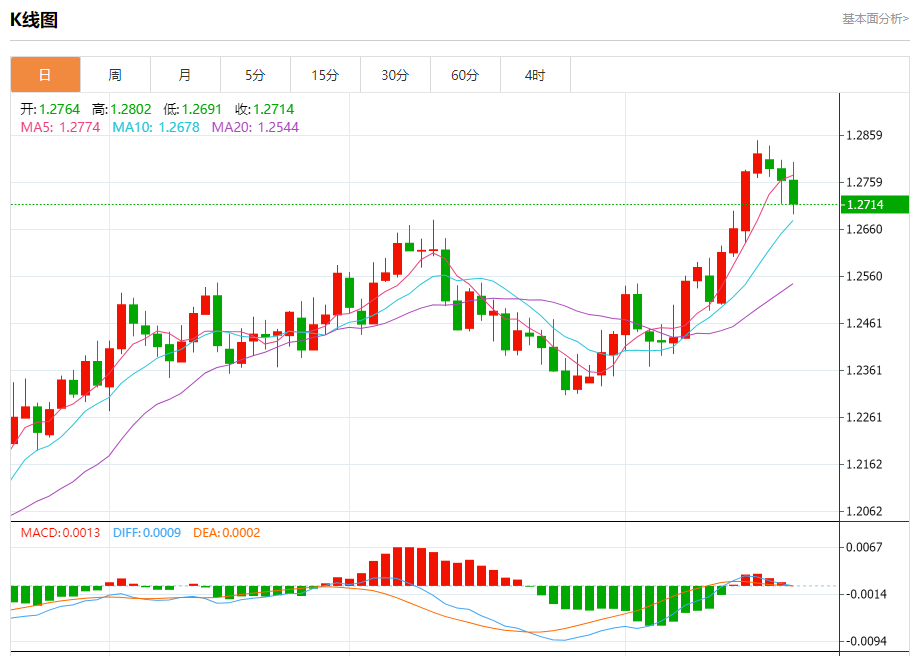This screenshot has height=656, width=914.
Task: Select the 日 daily chart tab
Action: pos(45,75)
